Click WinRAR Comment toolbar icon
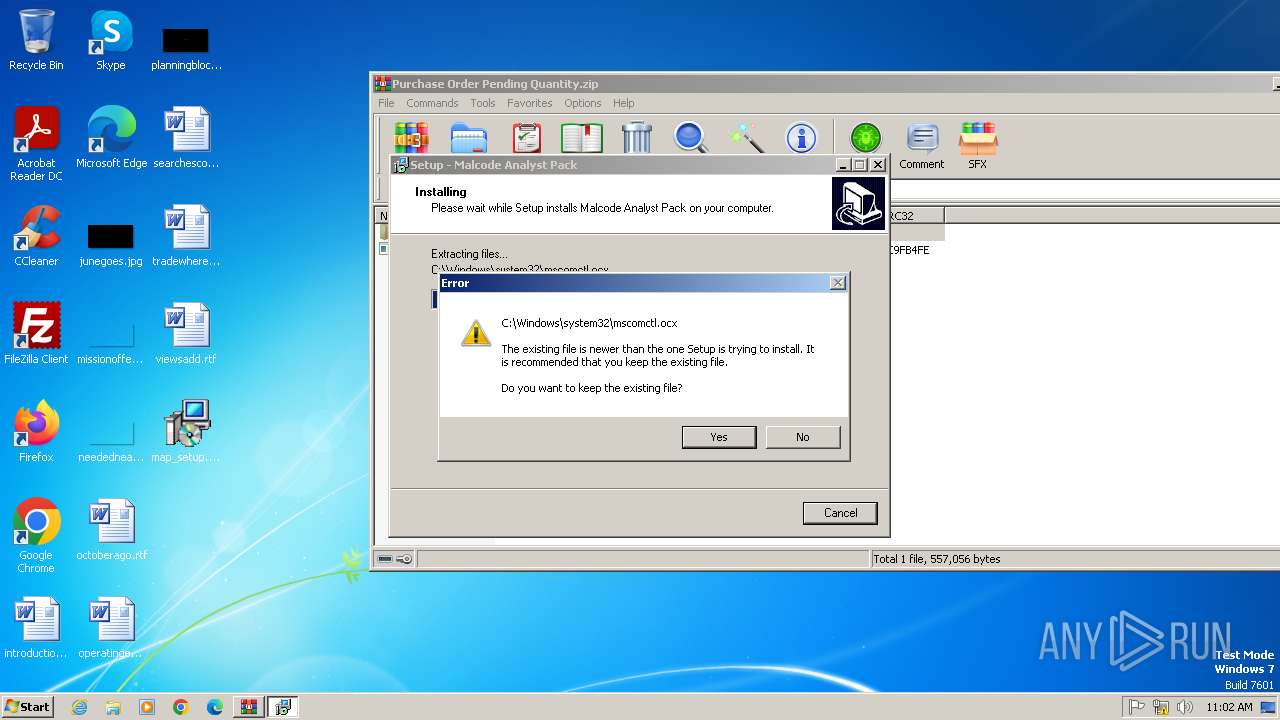The image size is (1280, 720). pyautogui.click(x=921, y=145)
